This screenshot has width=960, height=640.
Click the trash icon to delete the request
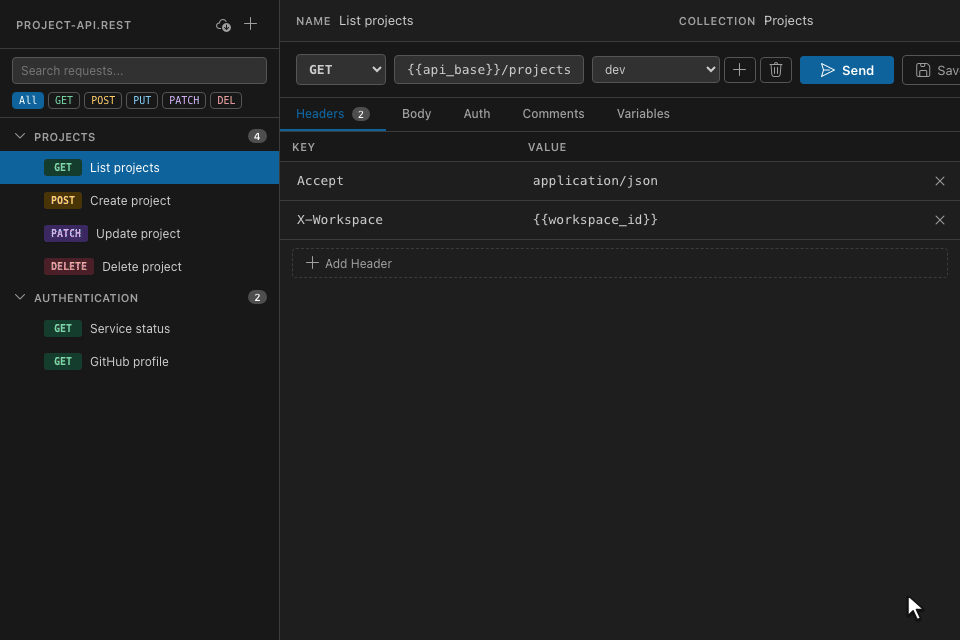(x=776, y=70)
